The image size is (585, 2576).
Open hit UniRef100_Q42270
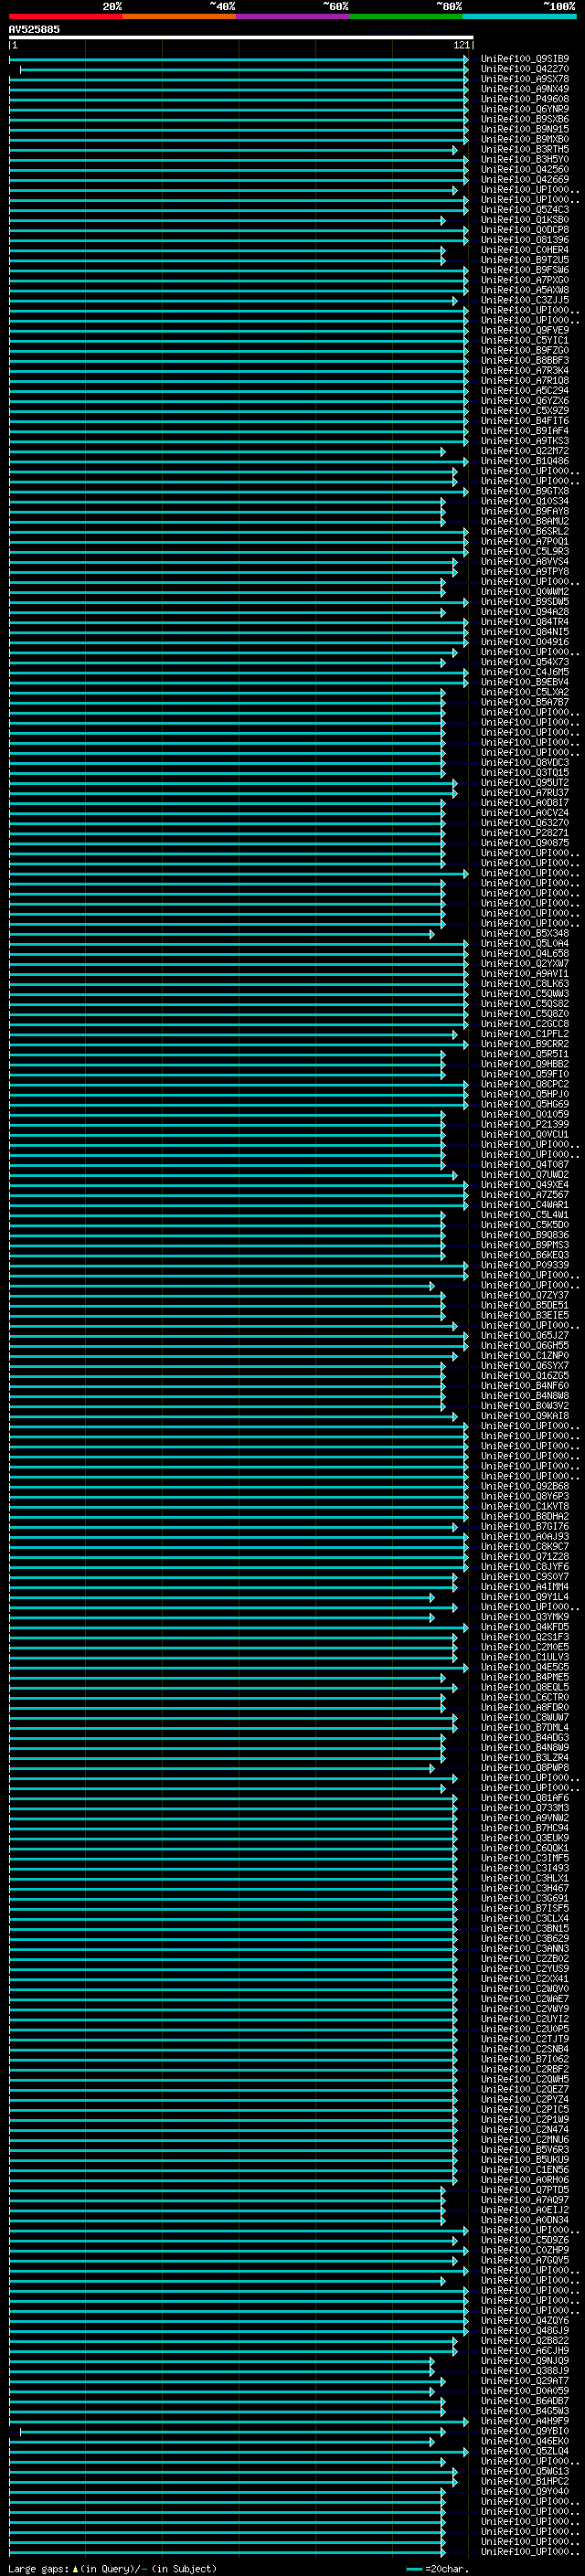click(x=525, y=69)
